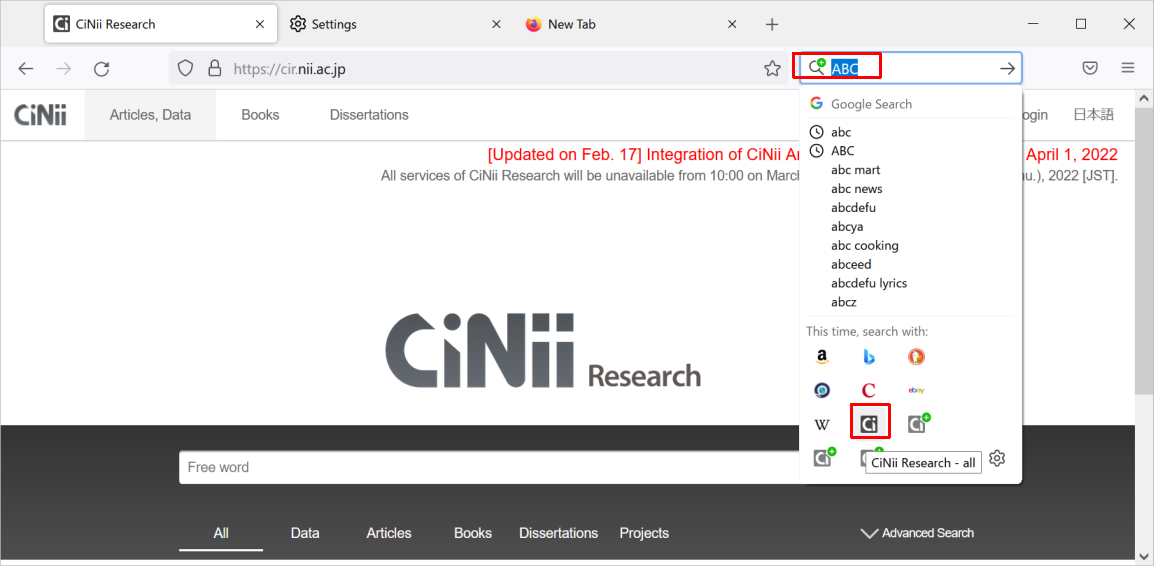Choose the 'abc cooking' suggestion
1154x566 pixels.
910,246
